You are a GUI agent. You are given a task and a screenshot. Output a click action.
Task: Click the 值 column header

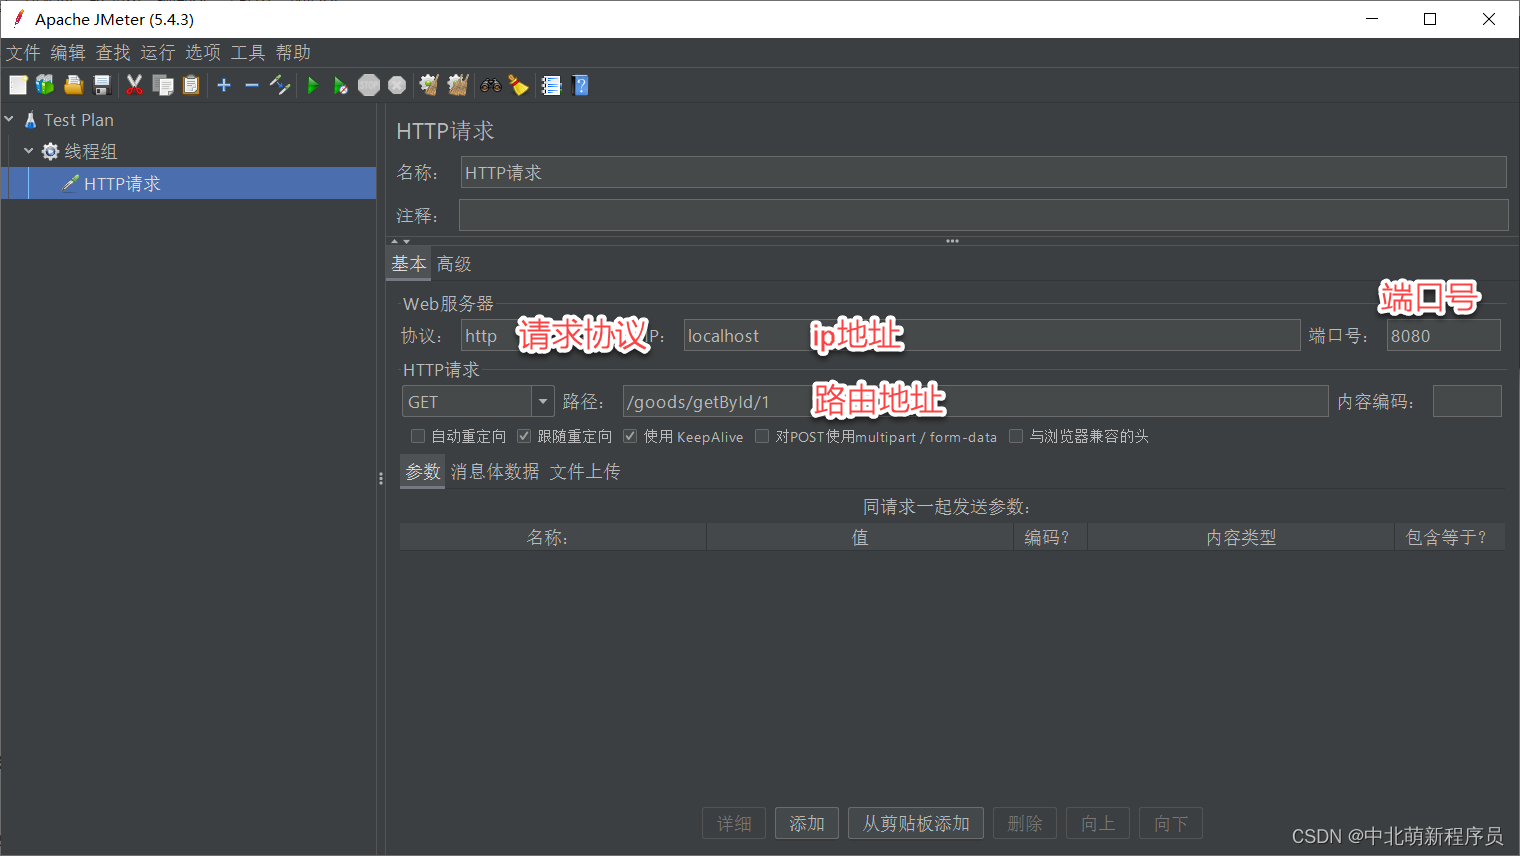(x=860, y=538)
